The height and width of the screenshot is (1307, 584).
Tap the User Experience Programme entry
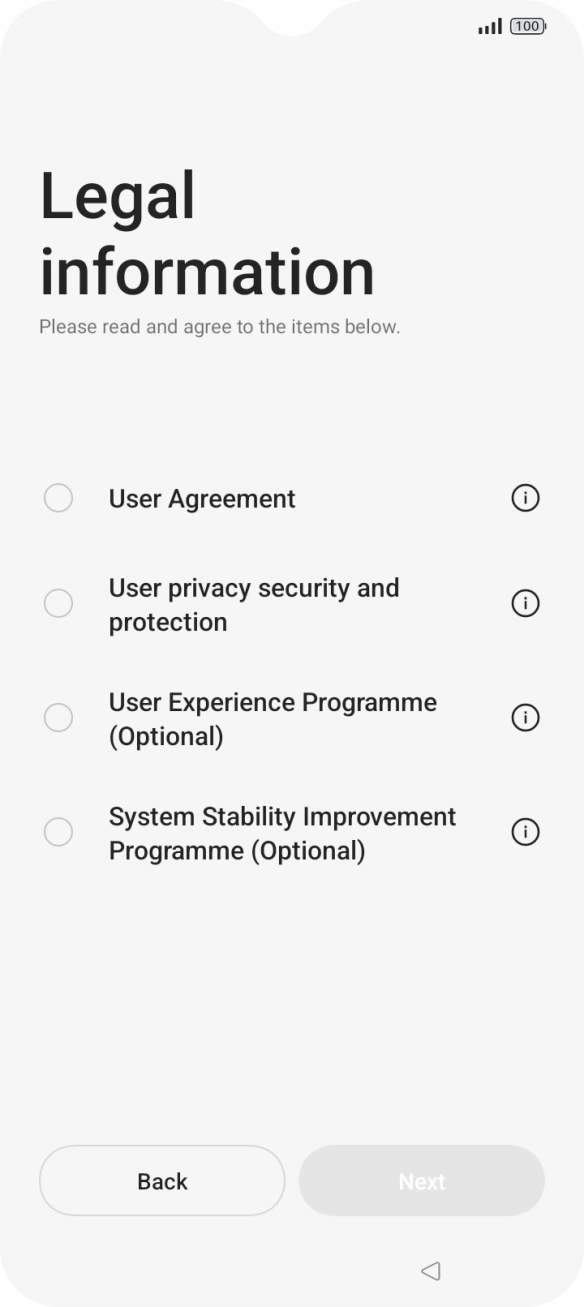pos(272,718)
